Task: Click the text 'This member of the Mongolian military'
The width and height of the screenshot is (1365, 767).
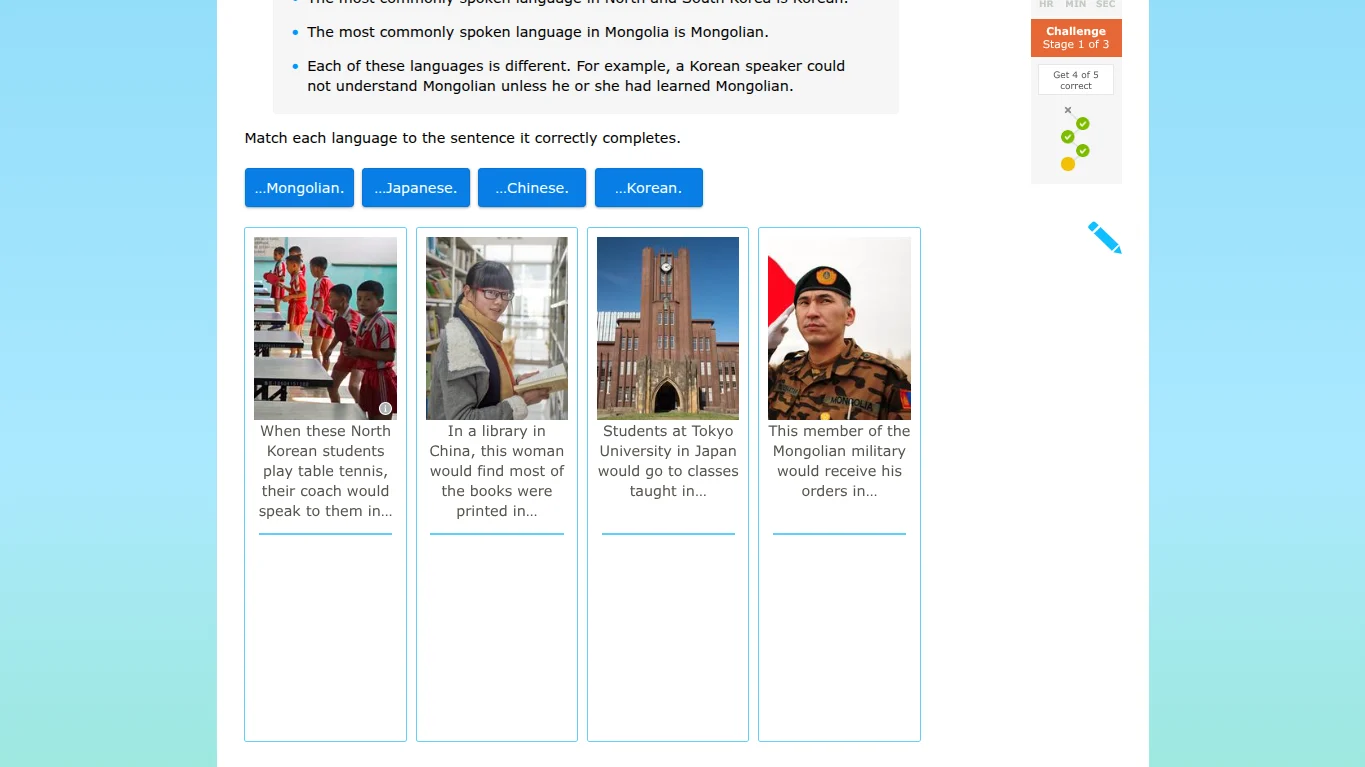Action: point(839,441)
